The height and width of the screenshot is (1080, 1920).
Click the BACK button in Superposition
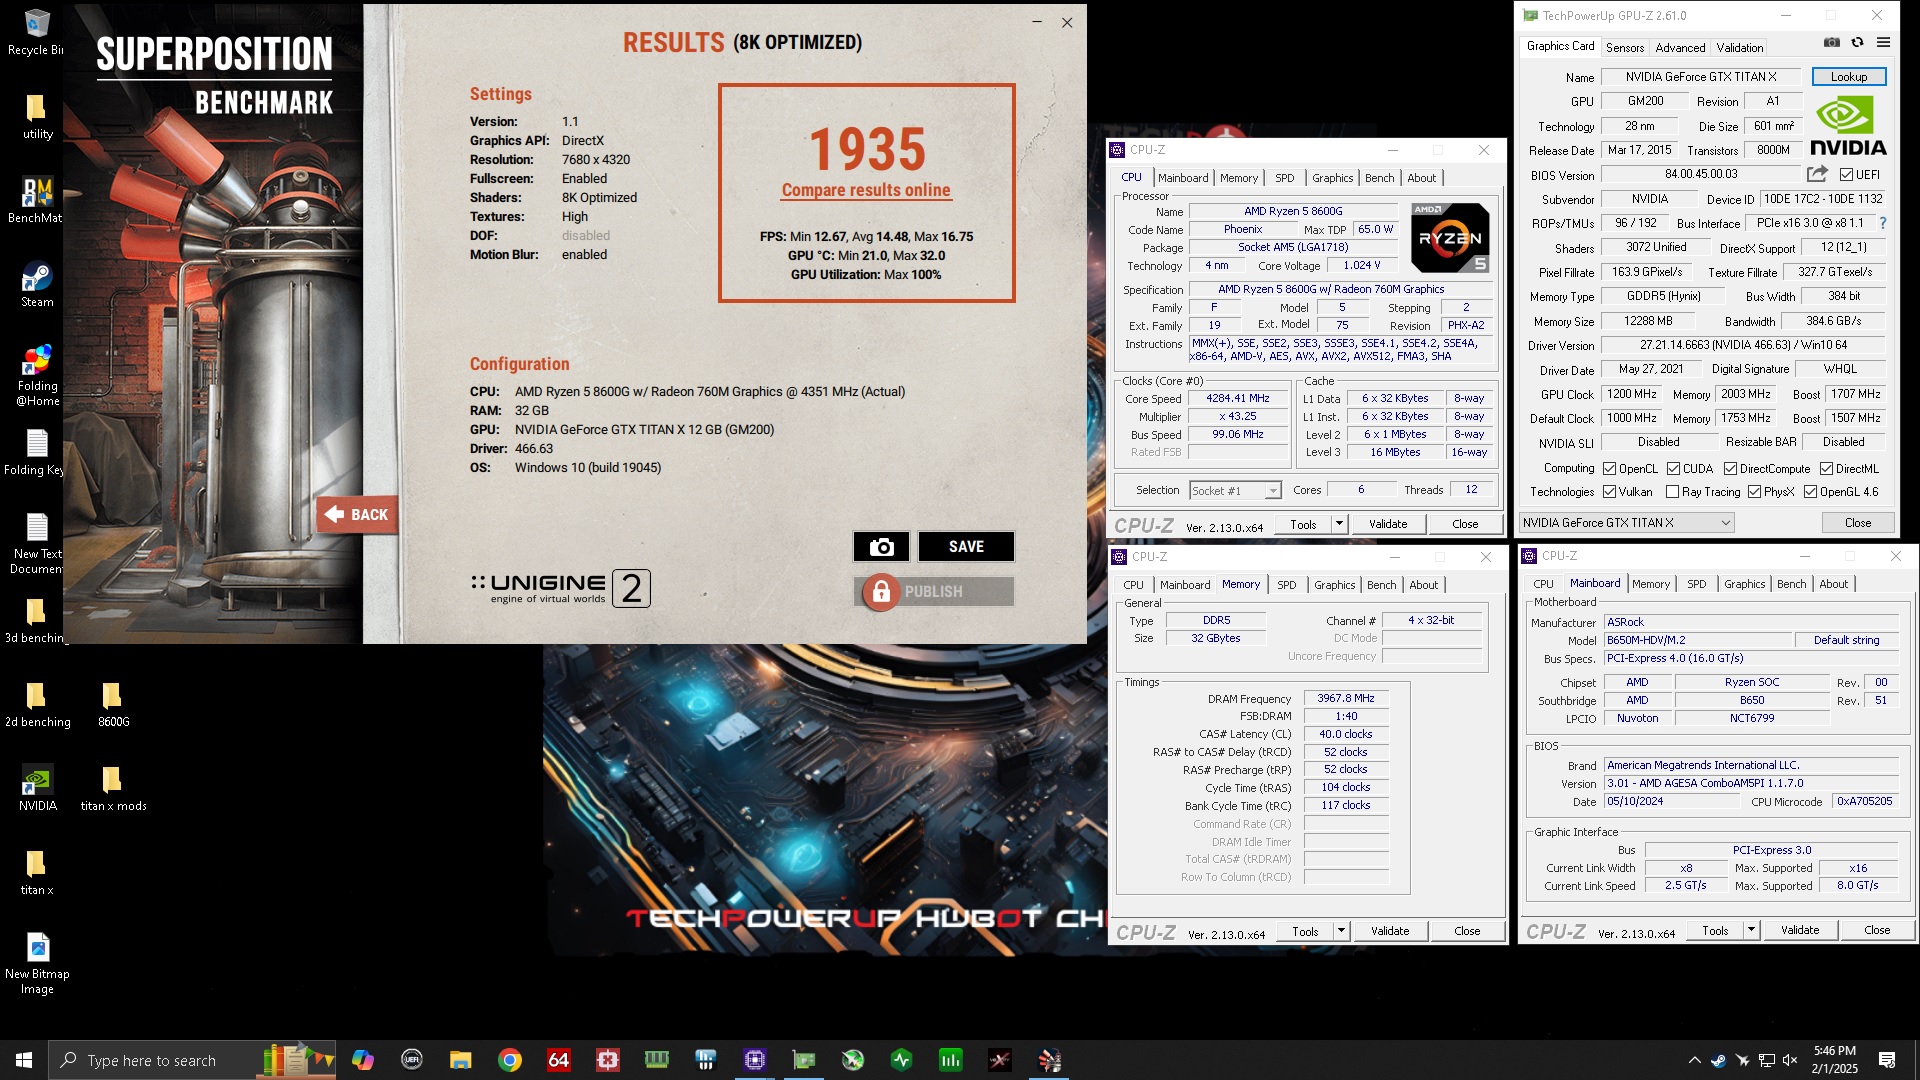[x=357, y=515]
